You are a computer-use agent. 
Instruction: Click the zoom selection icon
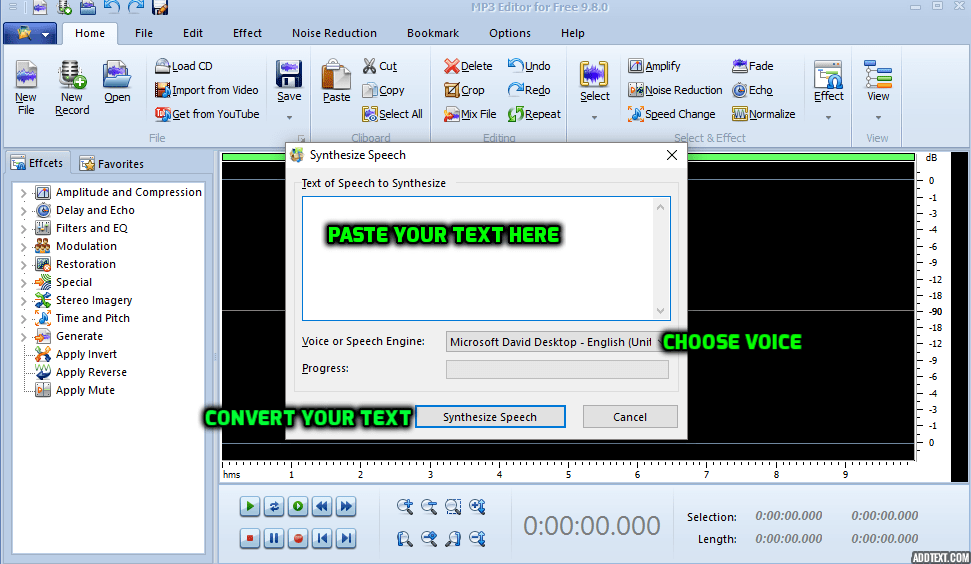tap(453, 506)
